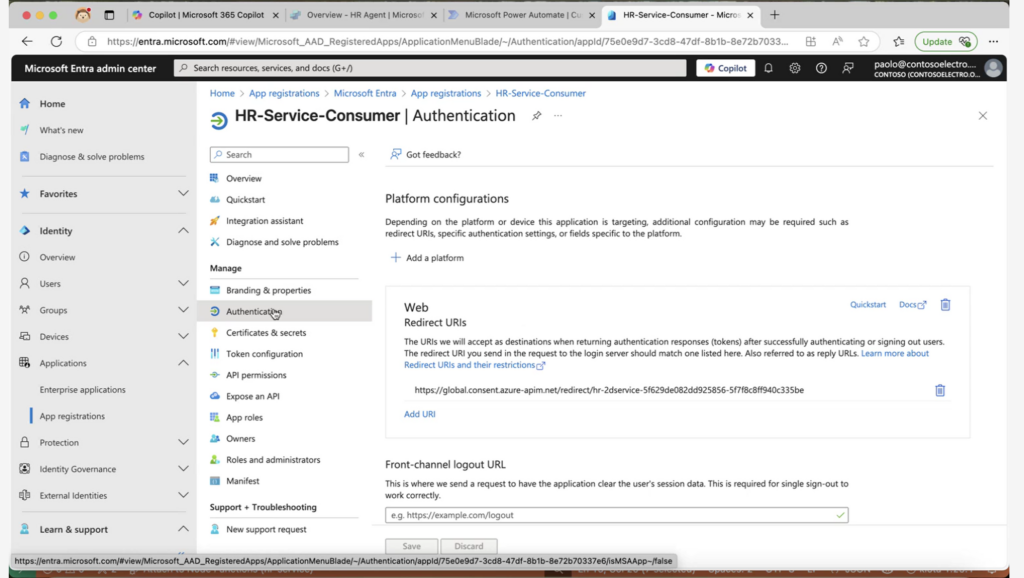Collapse the app menu with double chevron
1024x578 pixels.
click(361, 155)
